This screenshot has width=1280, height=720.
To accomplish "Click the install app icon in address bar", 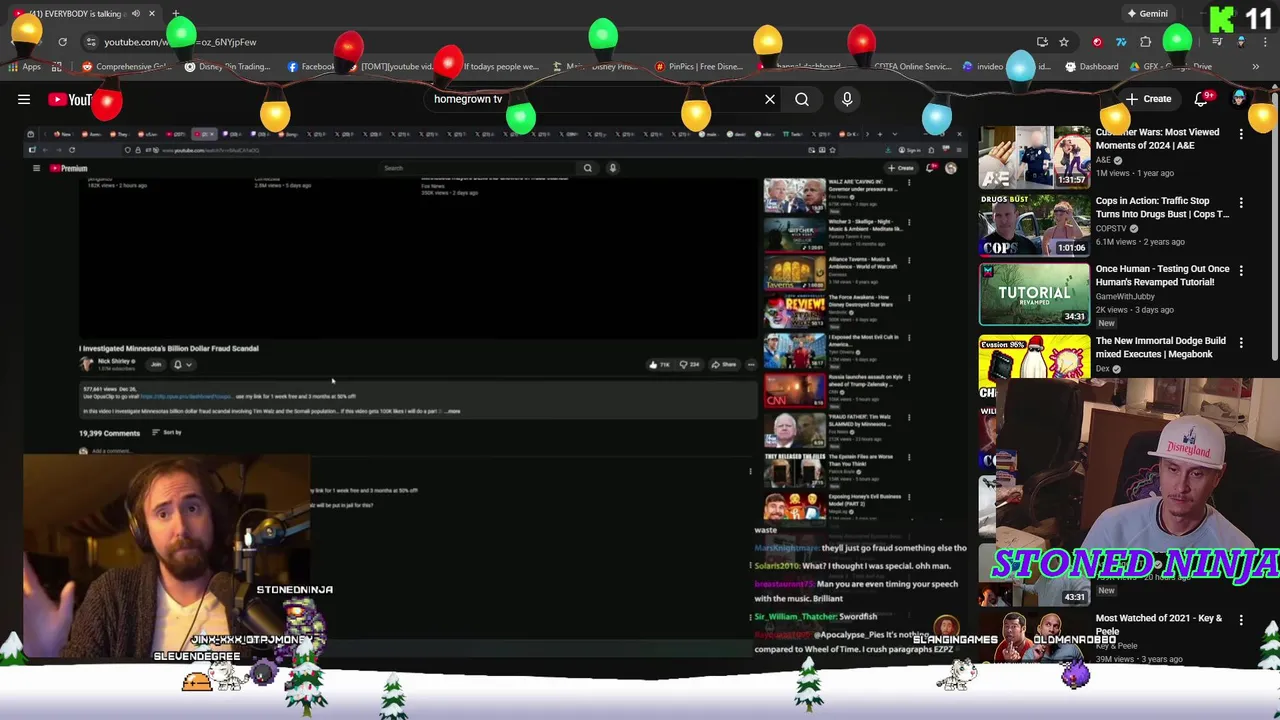I will (1042, 42).
